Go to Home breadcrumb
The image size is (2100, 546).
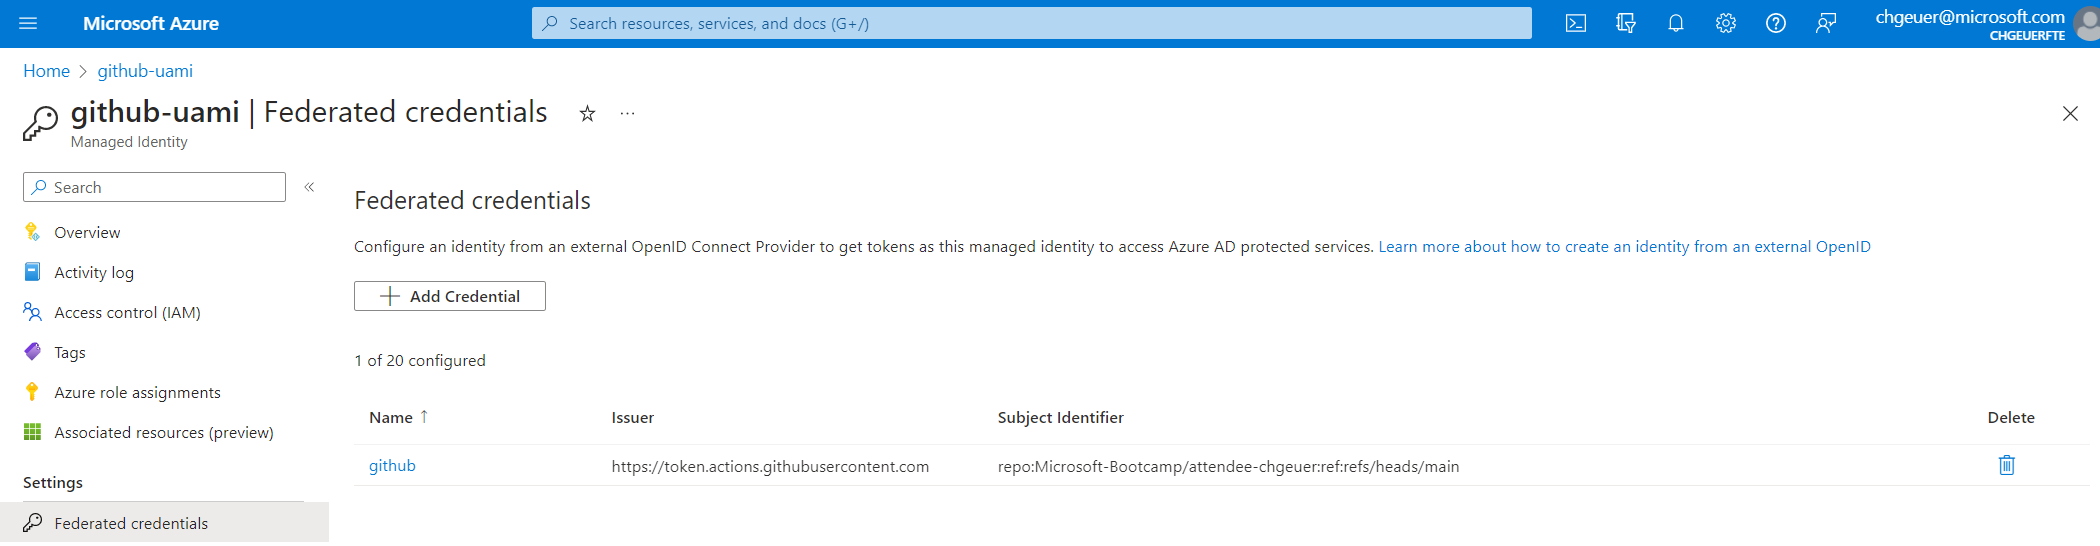pyautogui.click(x=47, y=71)
